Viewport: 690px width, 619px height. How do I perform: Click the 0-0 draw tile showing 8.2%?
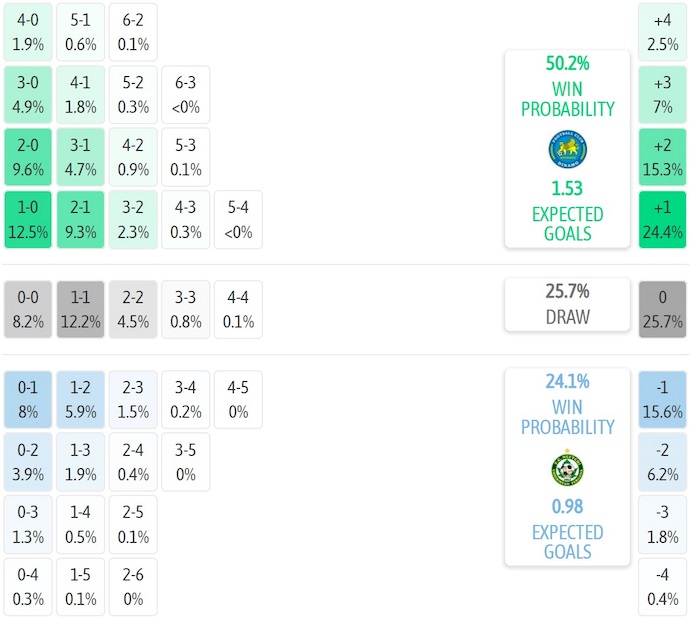tap(28, 310)
